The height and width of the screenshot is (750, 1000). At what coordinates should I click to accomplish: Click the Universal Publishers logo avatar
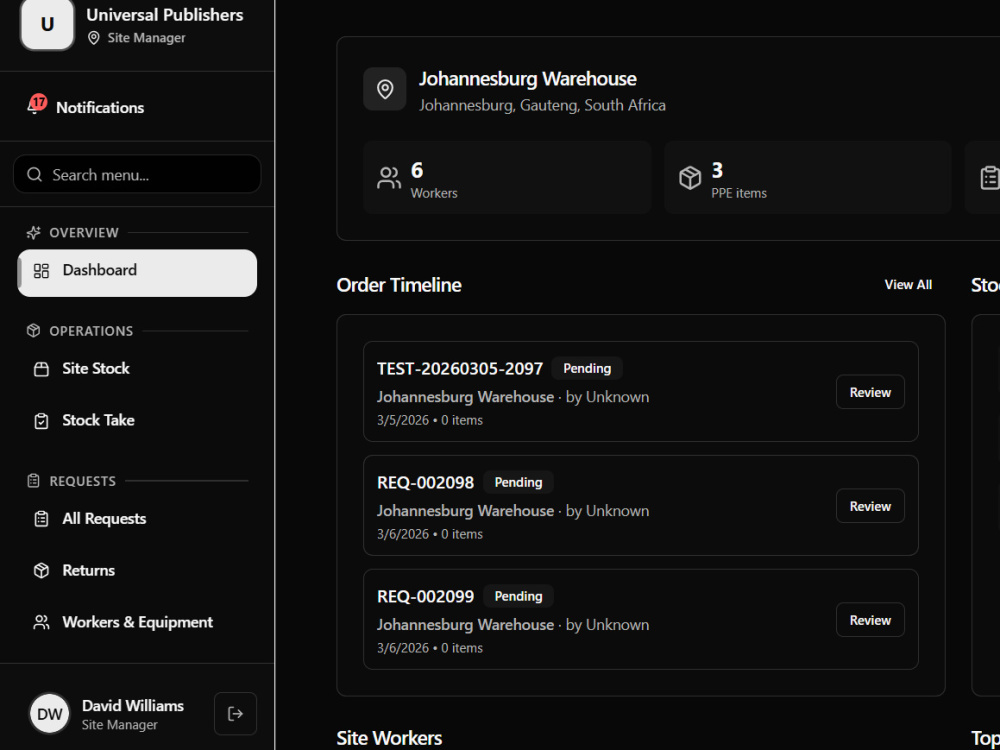point(47,24)
